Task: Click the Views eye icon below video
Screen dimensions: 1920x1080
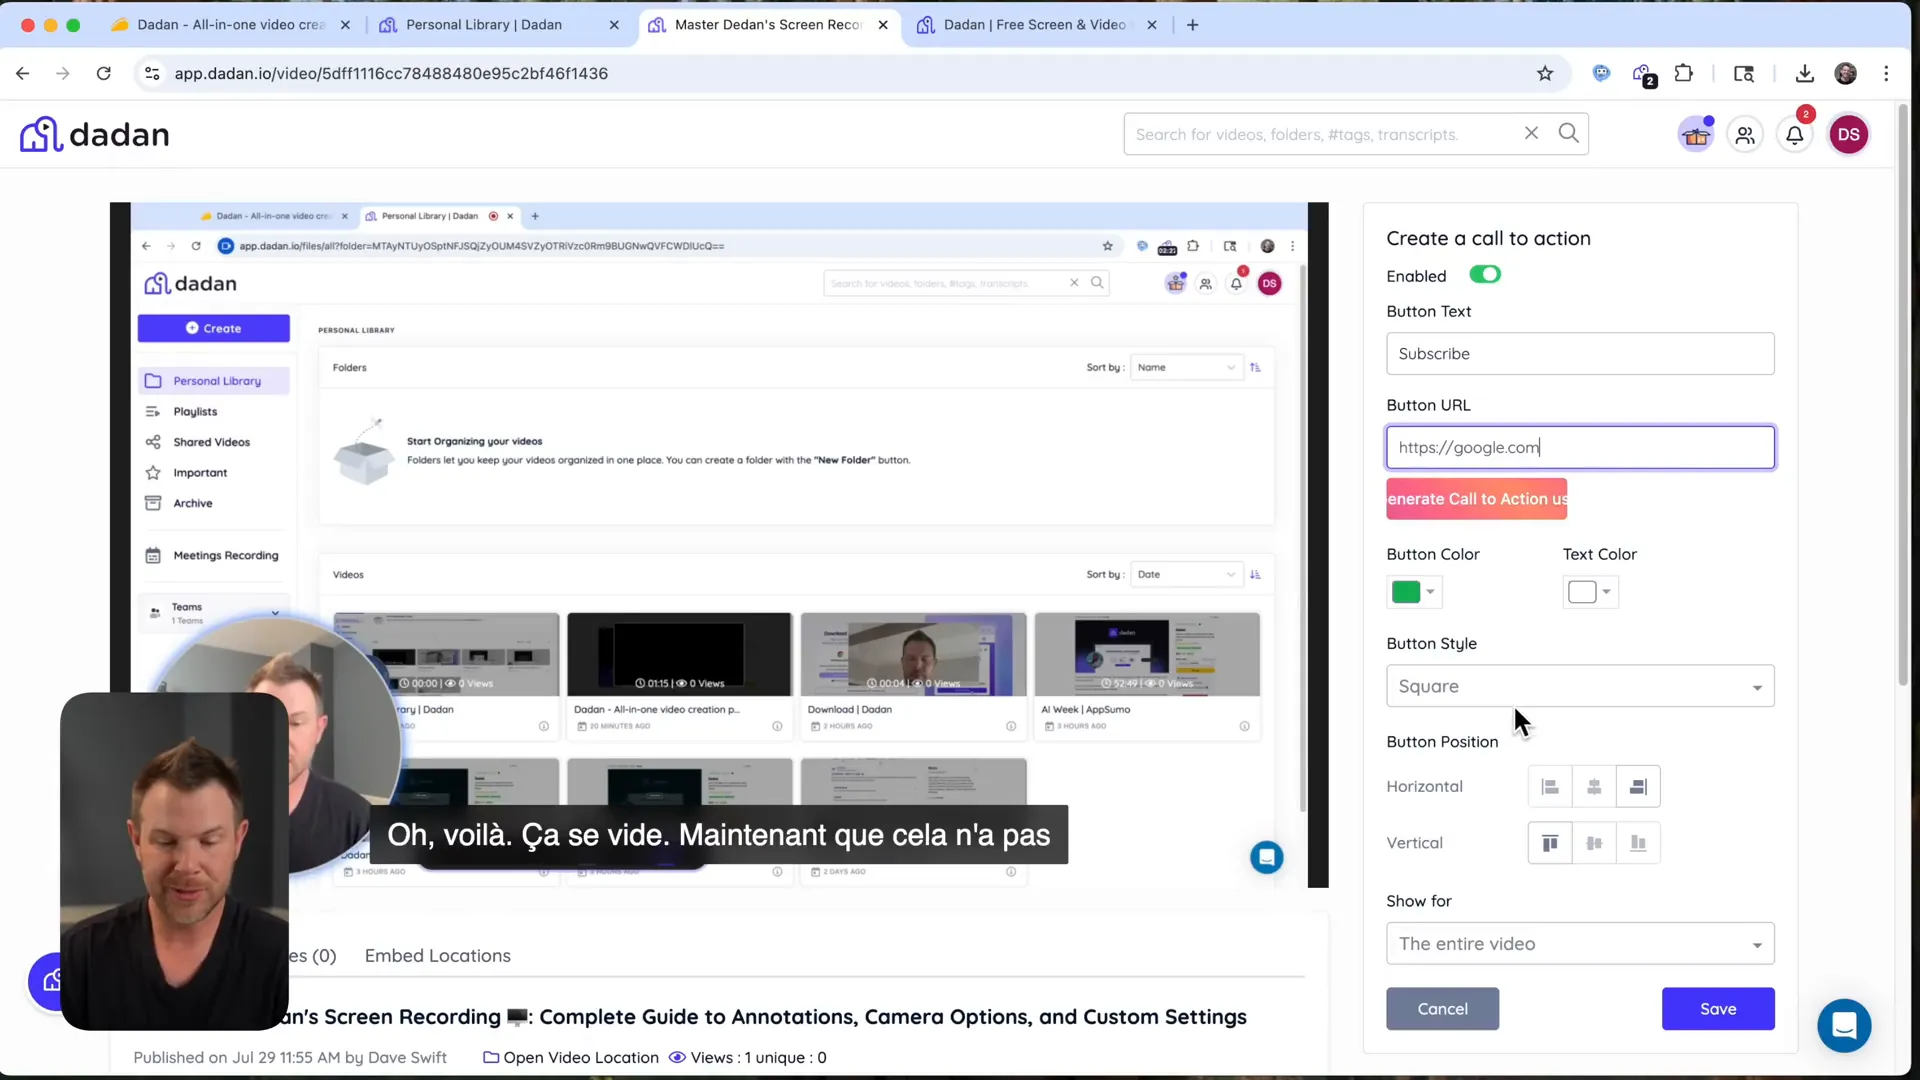Action: (677, 1058)
